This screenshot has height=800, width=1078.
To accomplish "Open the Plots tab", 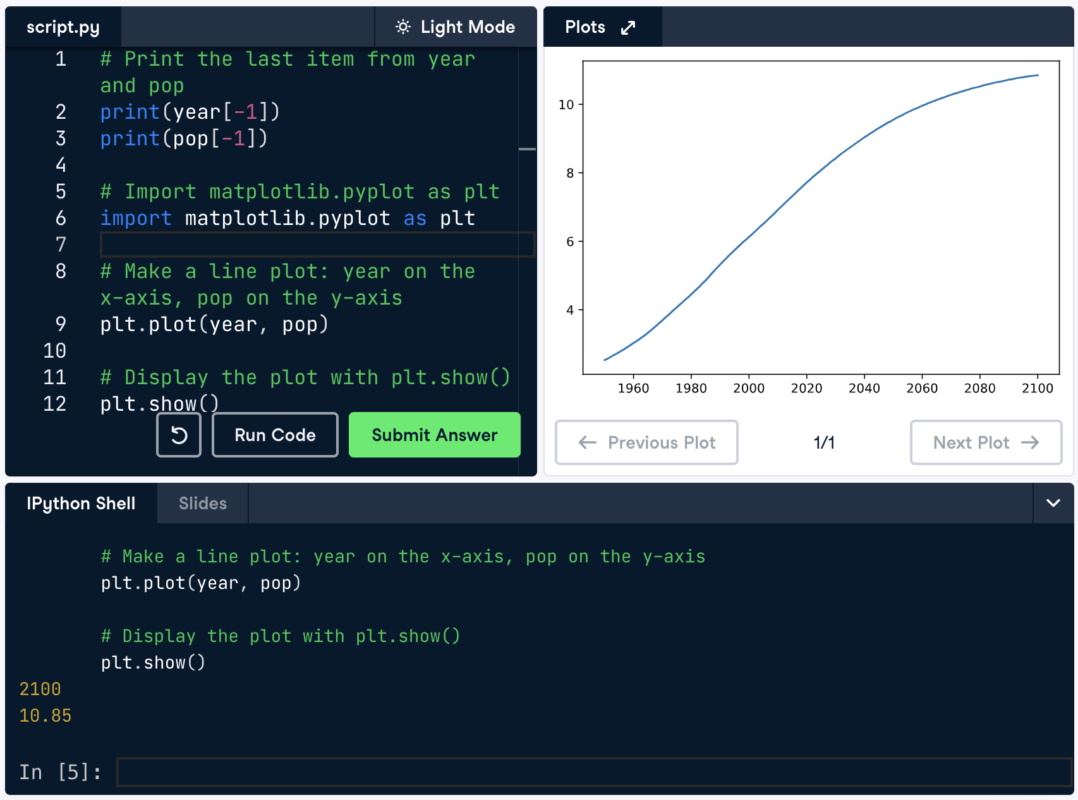I will (585, 27).
